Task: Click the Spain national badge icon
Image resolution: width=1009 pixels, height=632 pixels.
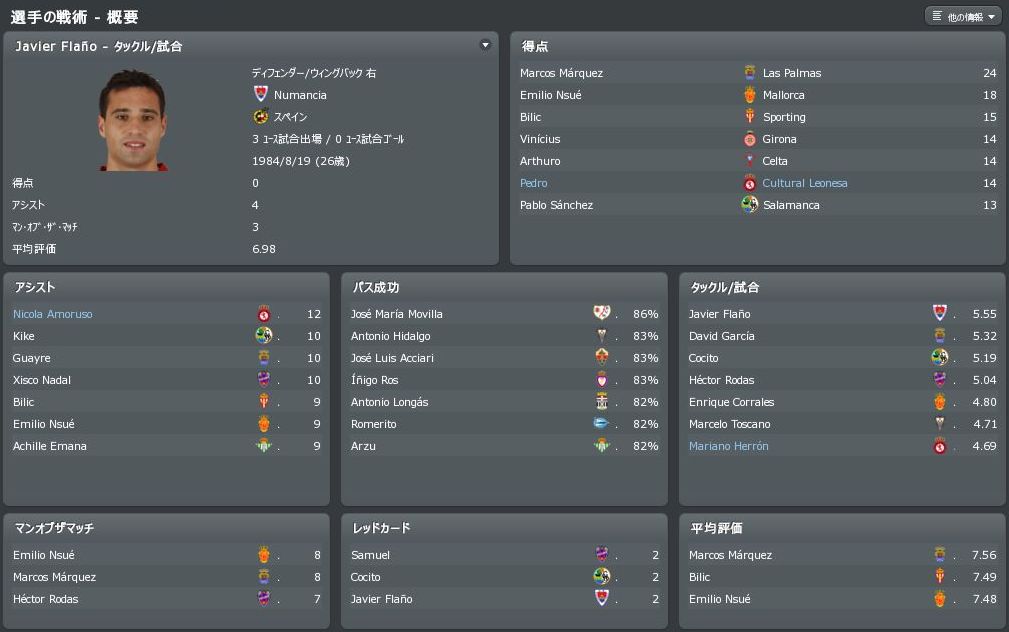Action: pos(261,116)
